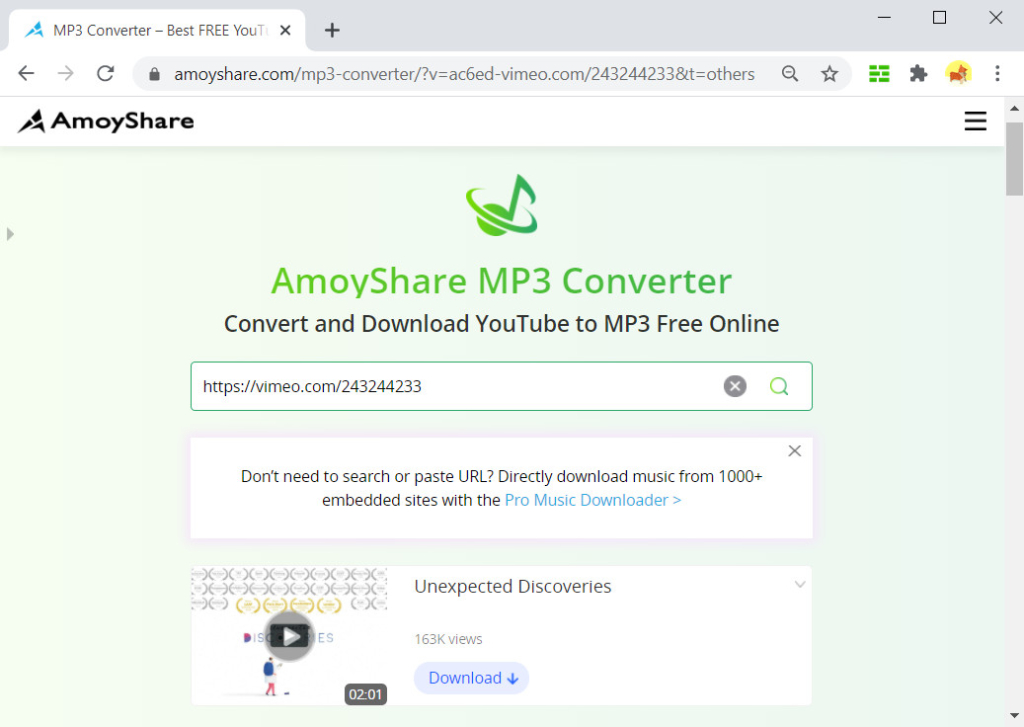Click the green grid extension icon

pyautogui.click(x=879, y=73)
